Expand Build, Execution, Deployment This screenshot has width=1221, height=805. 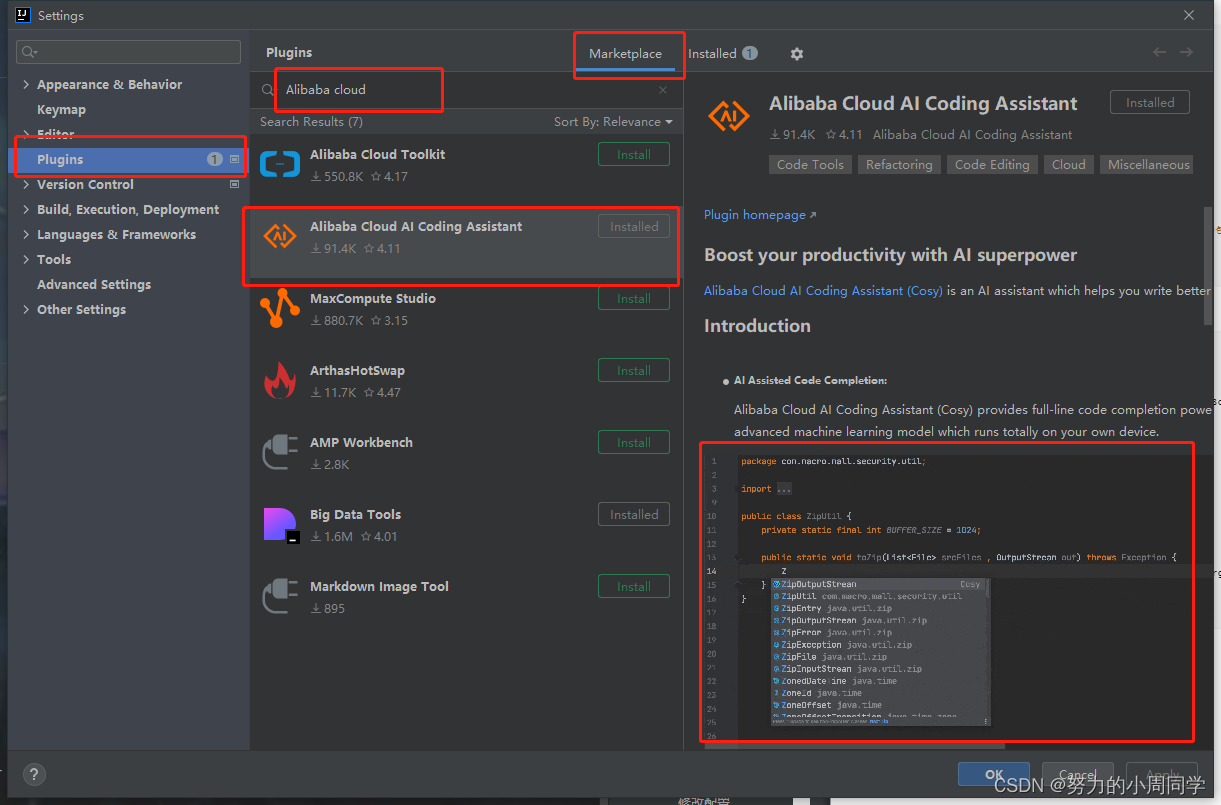point(26,210)
